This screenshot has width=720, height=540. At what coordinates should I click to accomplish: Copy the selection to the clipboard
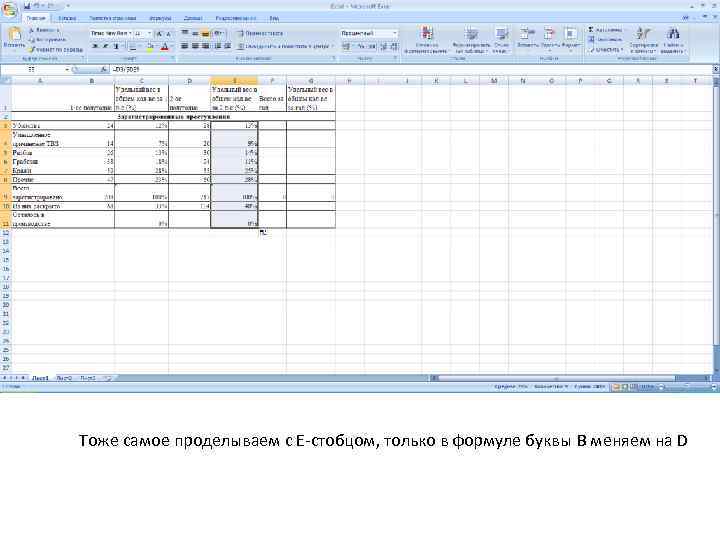pos(47,40)
